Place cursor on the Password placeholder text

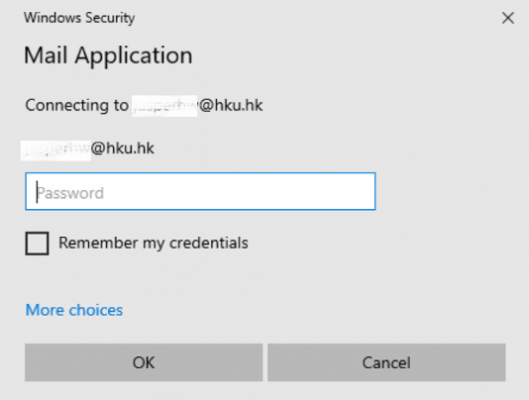(70, 193)
